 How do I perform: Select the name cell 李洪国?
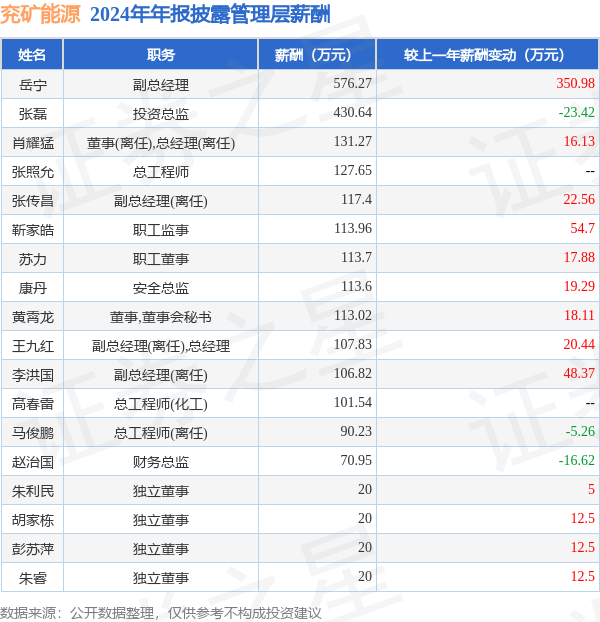click(x=33, y=375)
